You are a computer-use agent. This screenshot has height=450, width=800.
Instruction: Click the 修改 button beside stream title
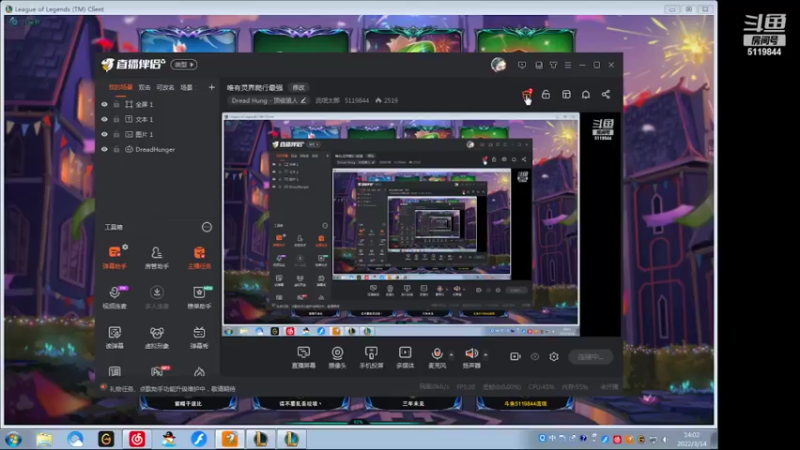298,88
